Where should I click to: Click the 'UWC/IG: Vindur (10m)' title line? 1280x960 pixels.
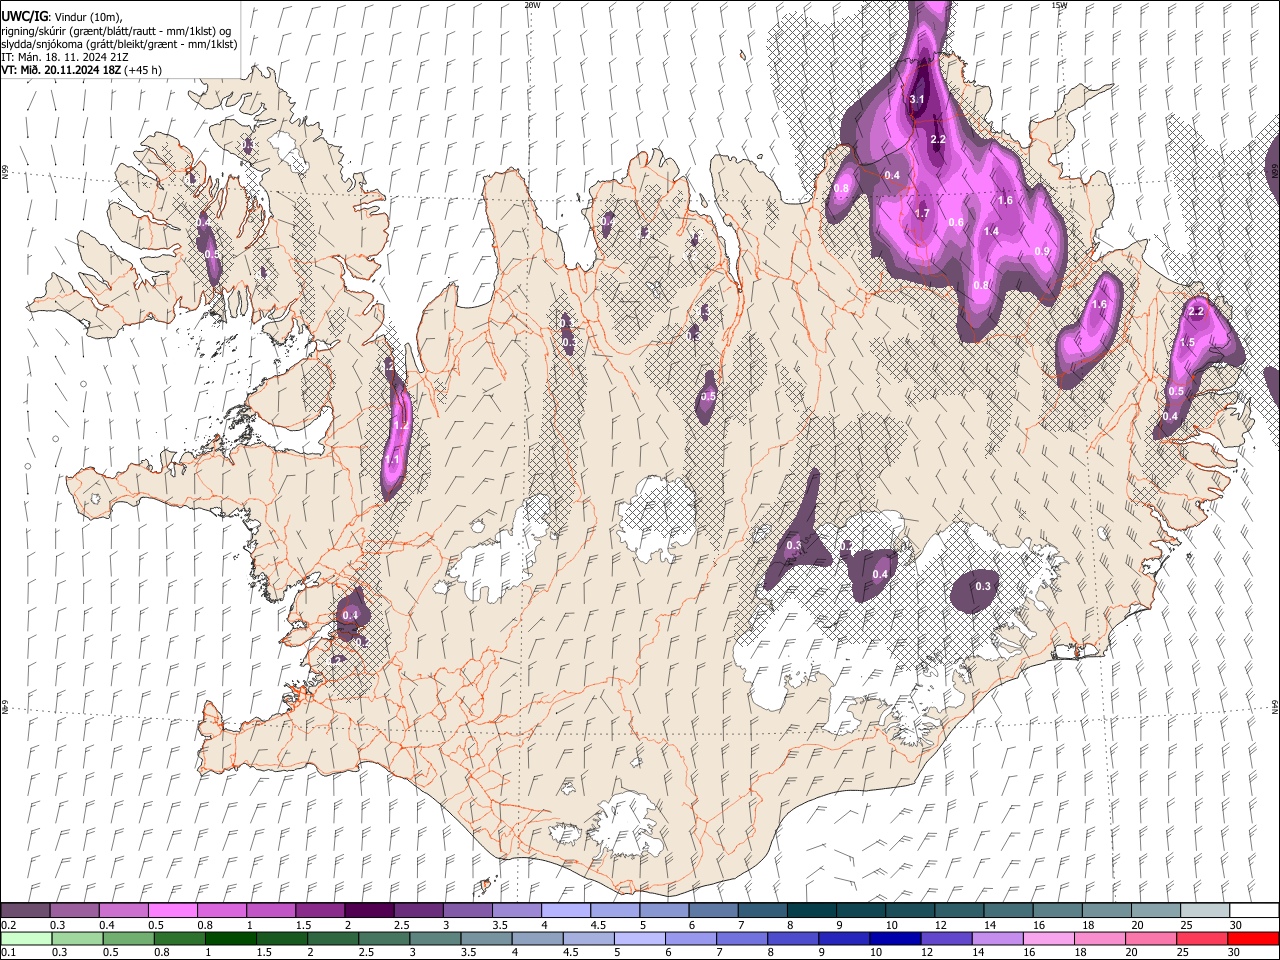tap(62, 17)
